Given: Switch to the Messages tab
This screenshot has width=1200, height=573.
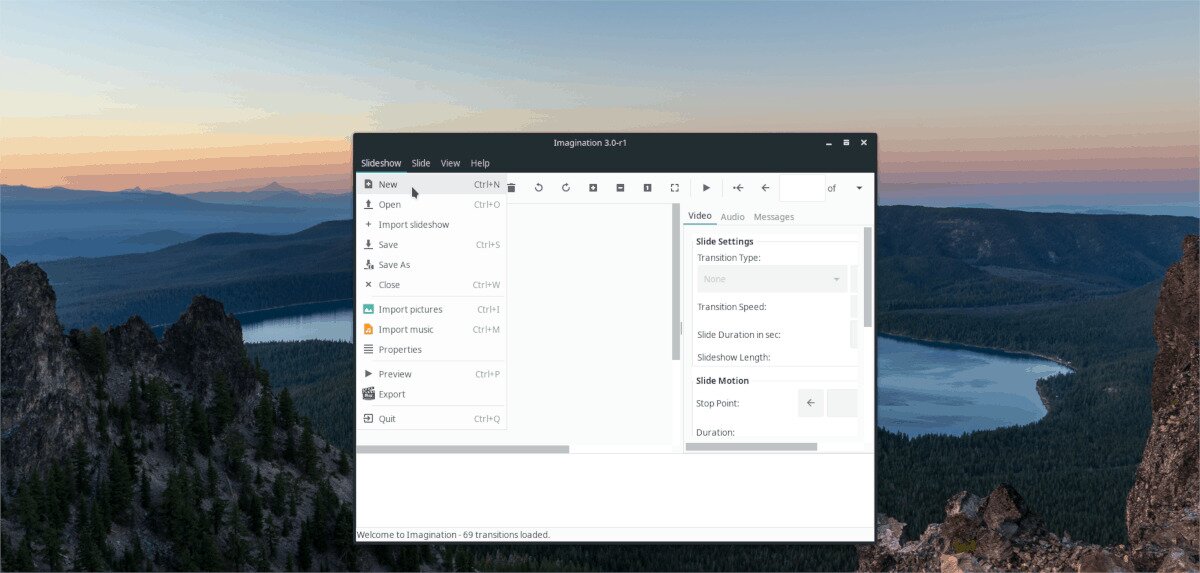Looking at the screenshot, I should click(774, 217).
